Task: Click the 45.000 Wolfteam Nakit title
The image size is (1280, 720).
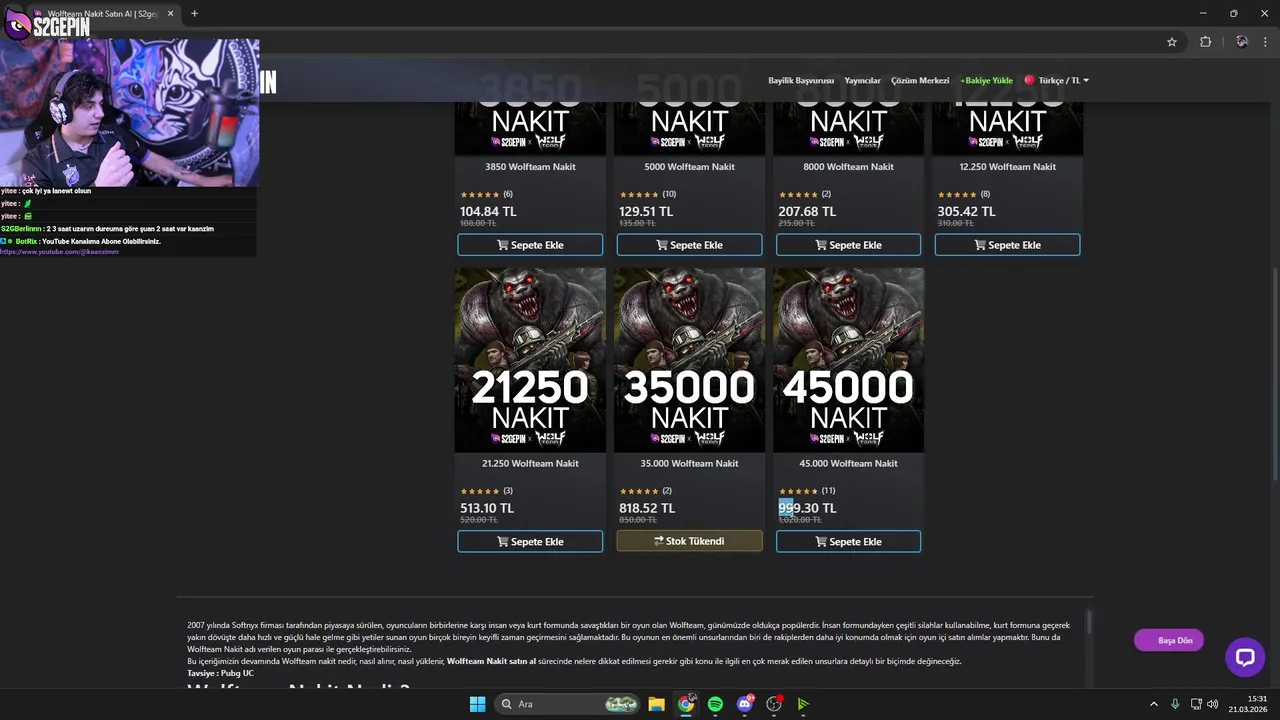Action: tap(848, 463)
